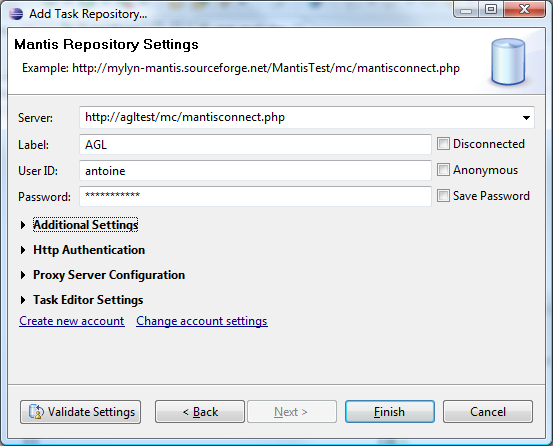553x446 pixels.
Task: Focus the User ID field containing antoine
Action: pos(255,171)
